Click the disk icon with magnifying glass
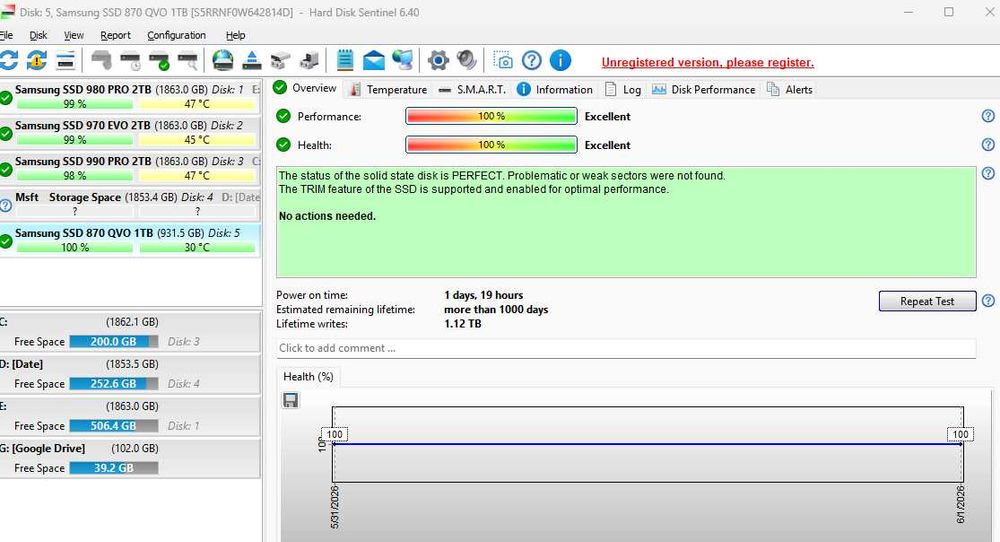This screenshot has width=1000, height=542. pos(188,61)
